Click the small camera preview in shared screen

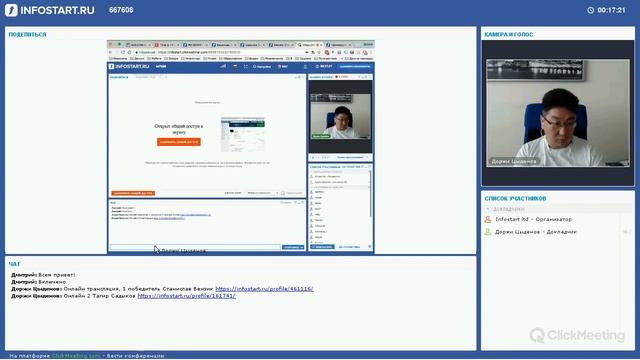[x=341, y=116]
